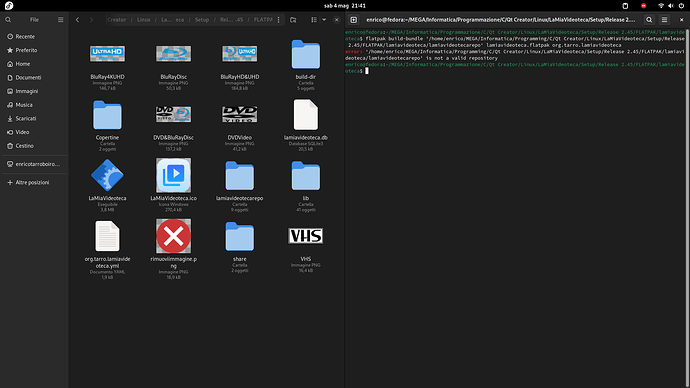Open Home in the sidebar
690x388 pixels.
(x=35, y=64)
